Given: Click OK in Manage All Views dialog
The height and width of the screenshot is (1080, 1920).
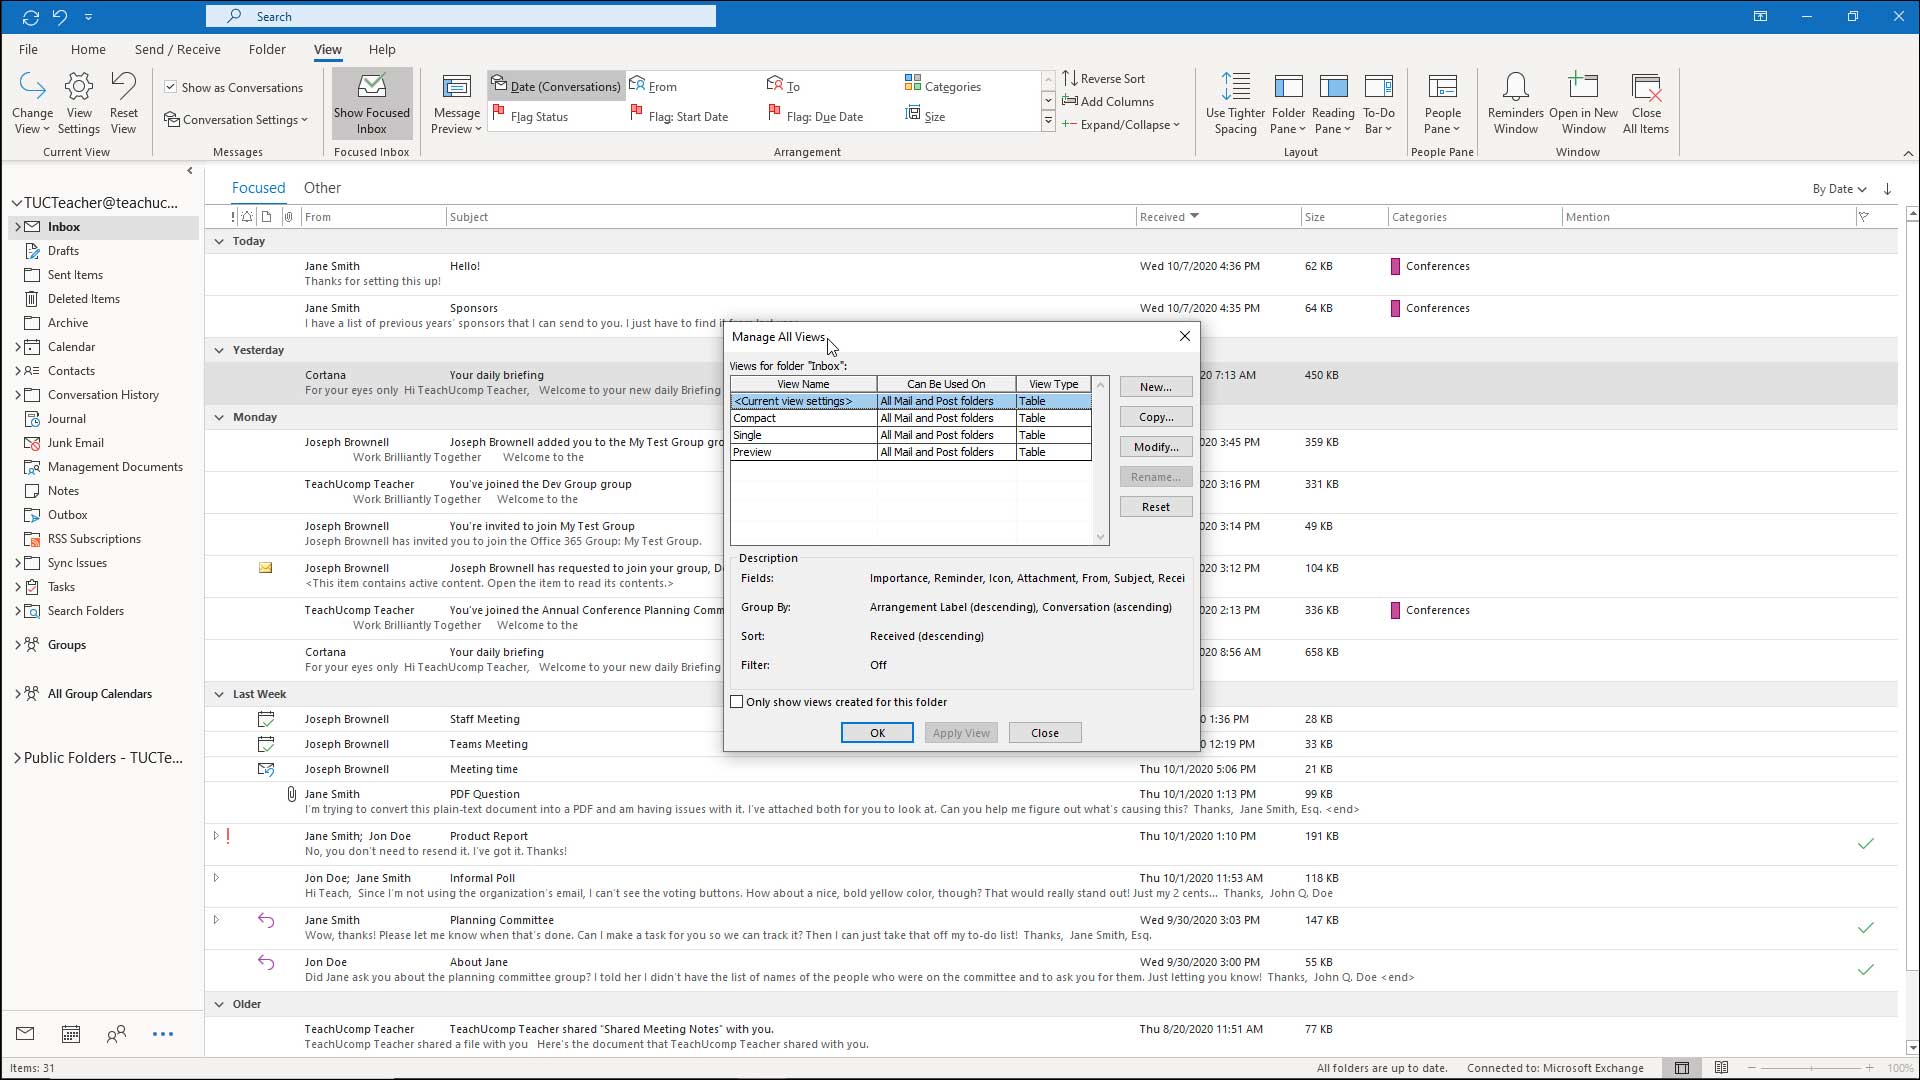Looking at the screenshot, I should point(877,733).
